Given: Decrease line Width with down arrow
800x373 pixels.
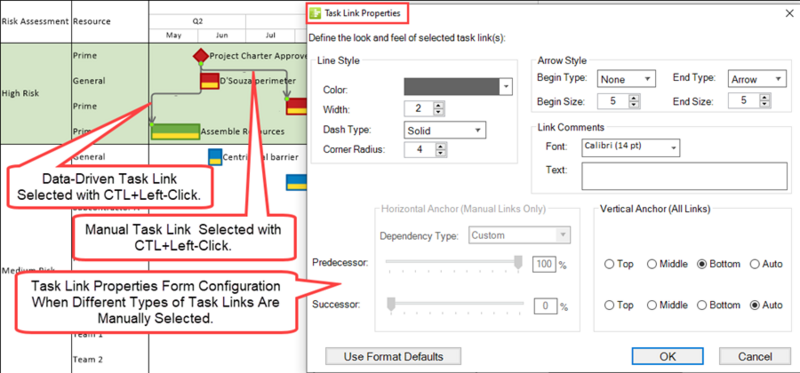Looking at the screenshot, I should [438, 113].
